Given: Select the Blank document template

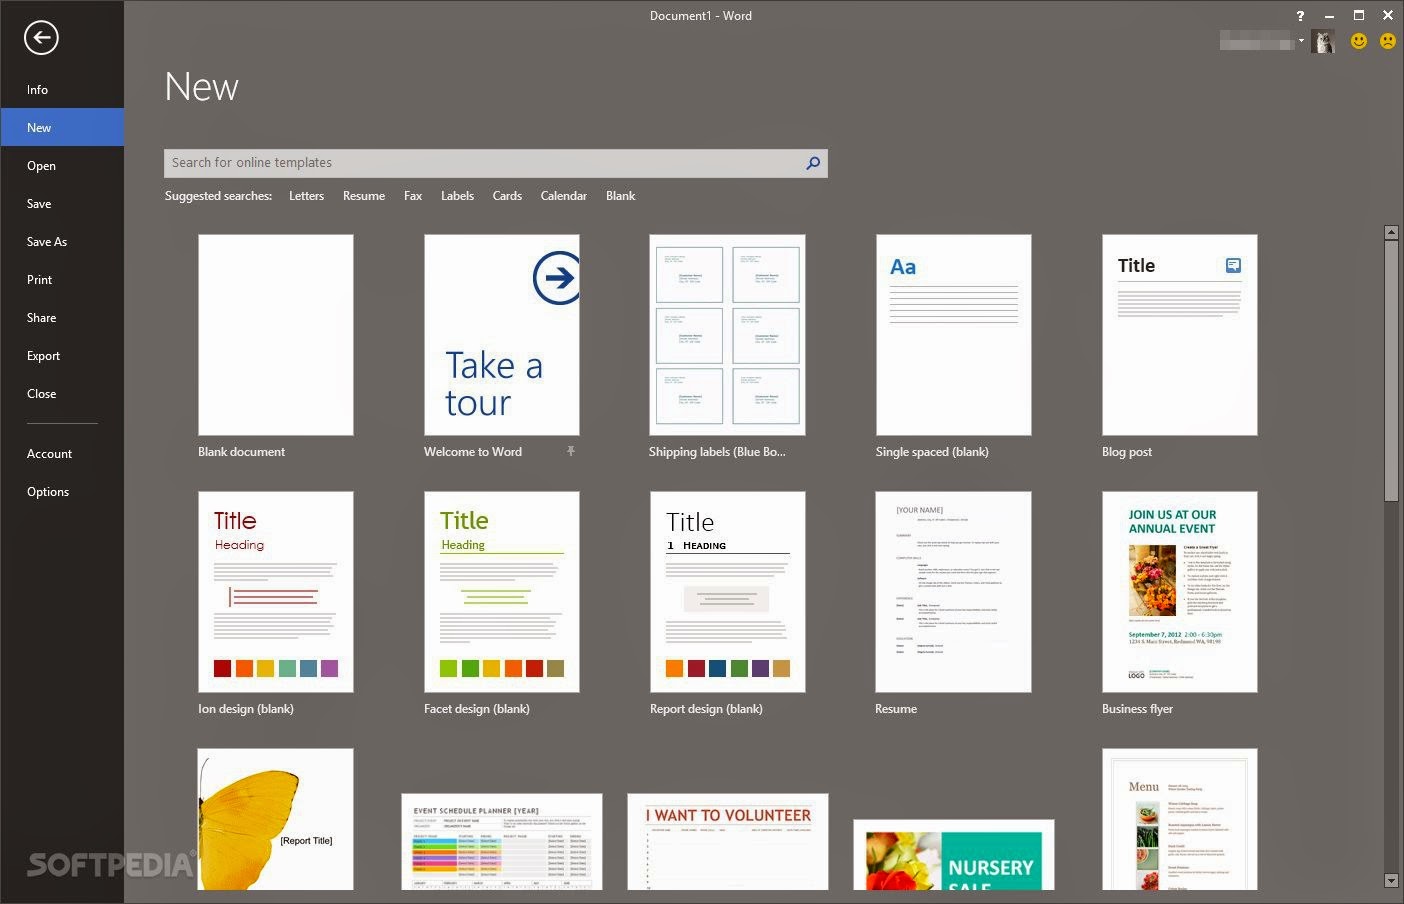Looking at the screenshot, I should pos(276,335).
